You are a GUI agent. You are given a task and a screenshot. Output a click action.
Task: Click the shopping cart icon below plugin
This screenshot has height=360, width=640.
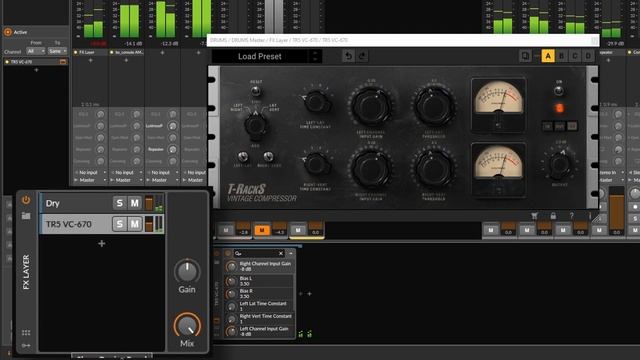click(534, 216)
